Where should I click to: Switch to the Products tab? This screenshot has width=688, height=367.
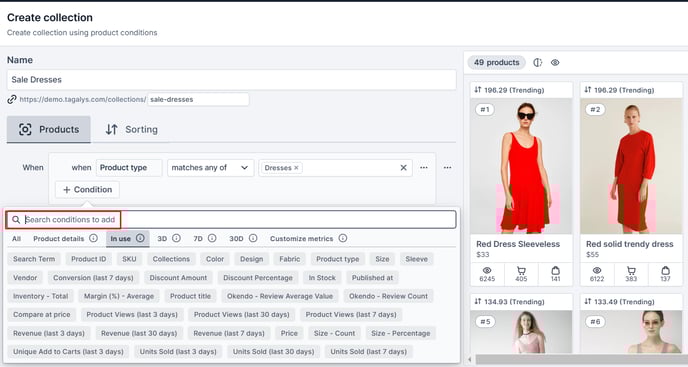pos(49,130)
